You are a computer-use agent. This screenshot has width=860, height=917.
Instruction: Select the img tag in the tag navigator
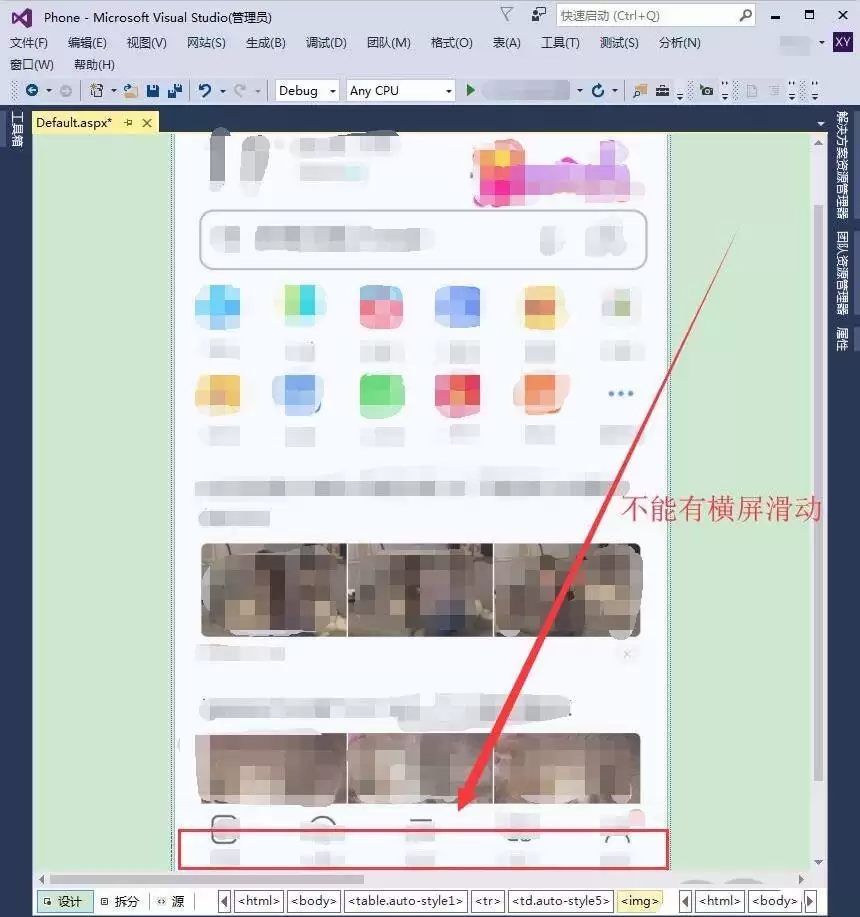(640, 900)
